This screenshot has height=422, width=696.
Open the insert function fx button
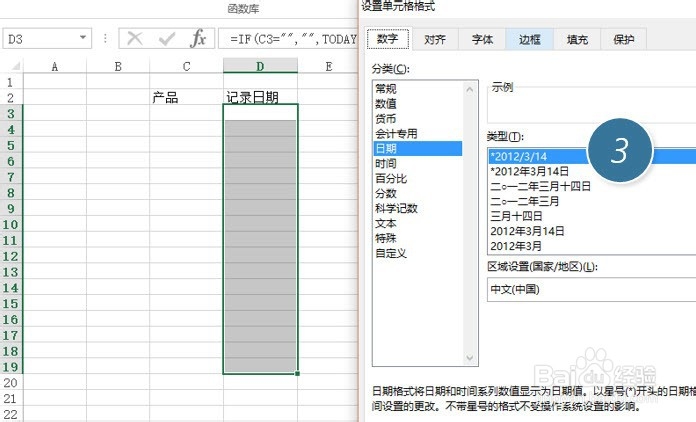(198, 39)
